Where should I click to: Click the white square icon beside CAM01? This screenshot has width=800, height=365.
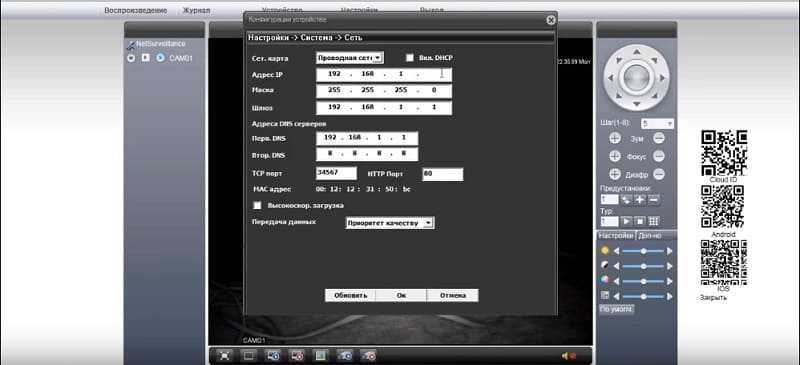[145, 58]
